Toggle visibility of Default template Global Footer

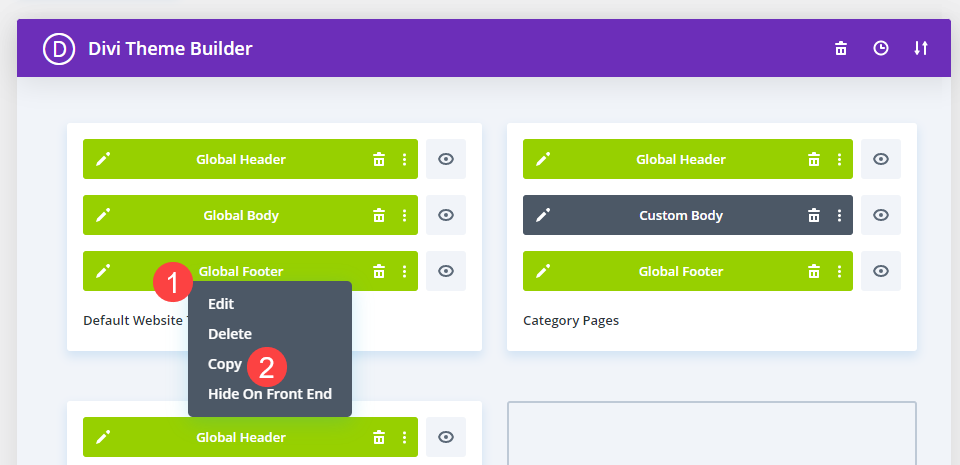click(x=446, y=271)
